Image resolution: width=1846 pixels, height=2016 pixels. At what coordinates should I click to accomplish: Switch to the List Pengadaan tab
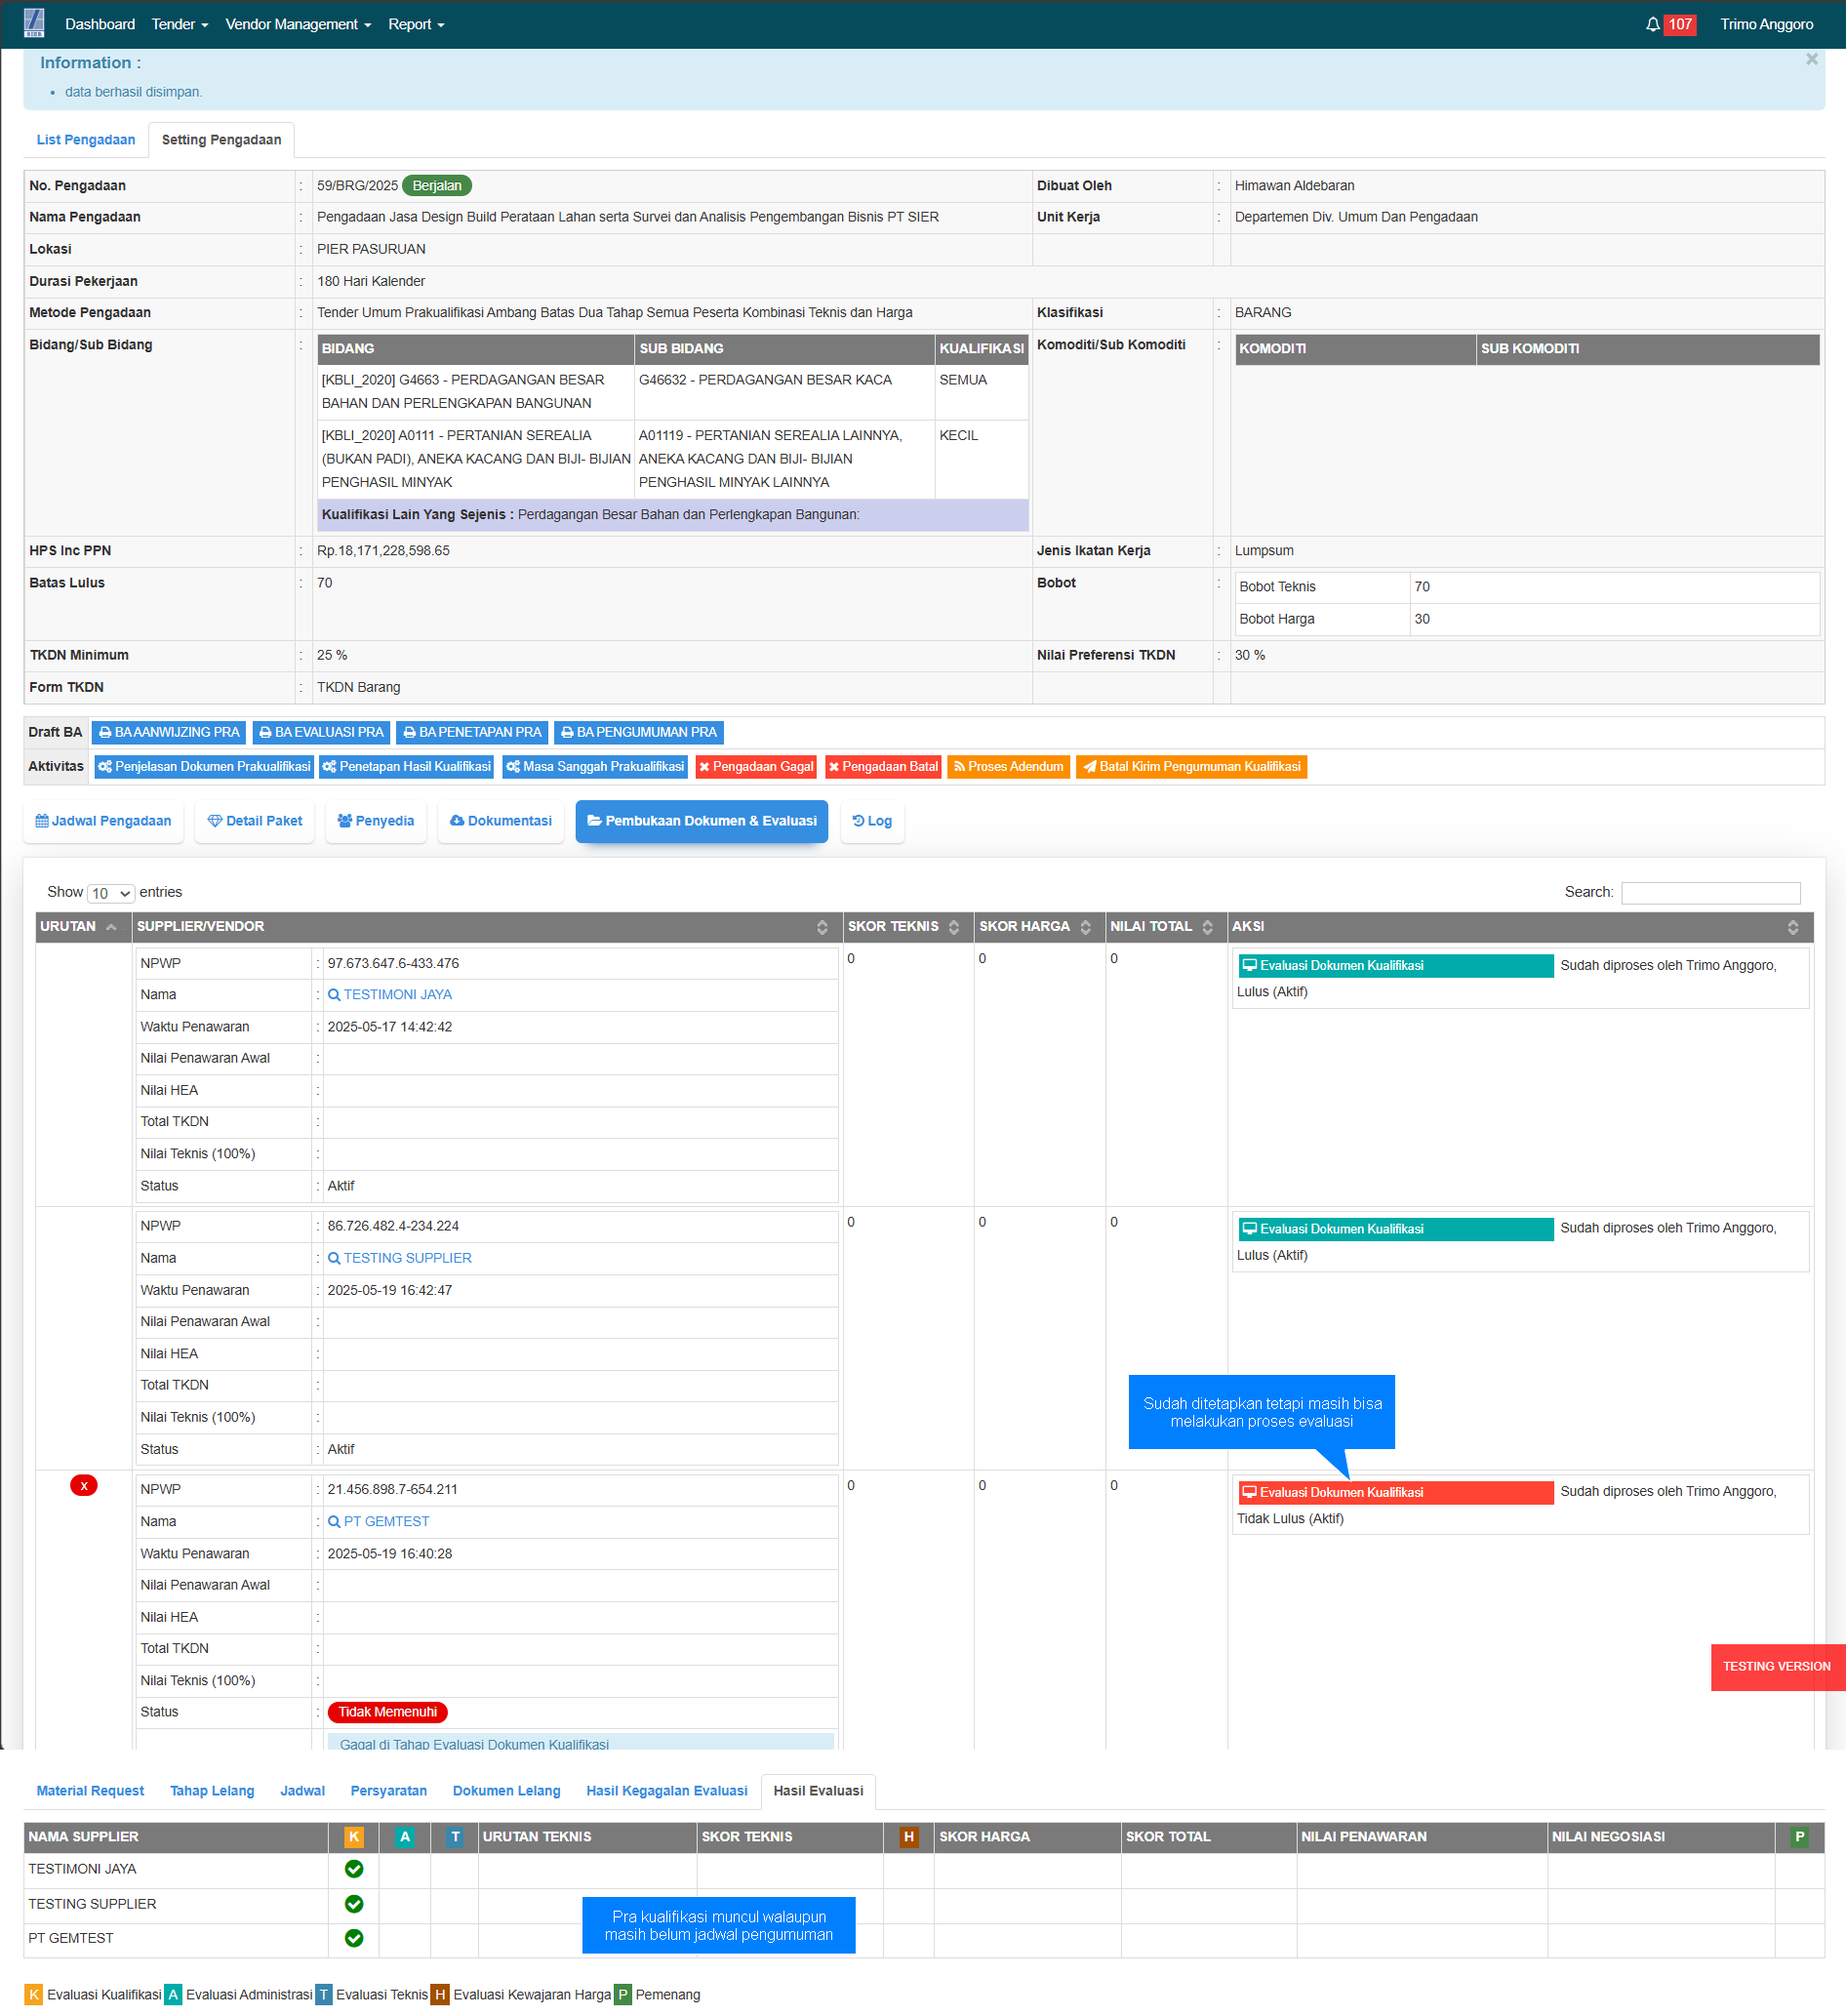pos(86,140)
